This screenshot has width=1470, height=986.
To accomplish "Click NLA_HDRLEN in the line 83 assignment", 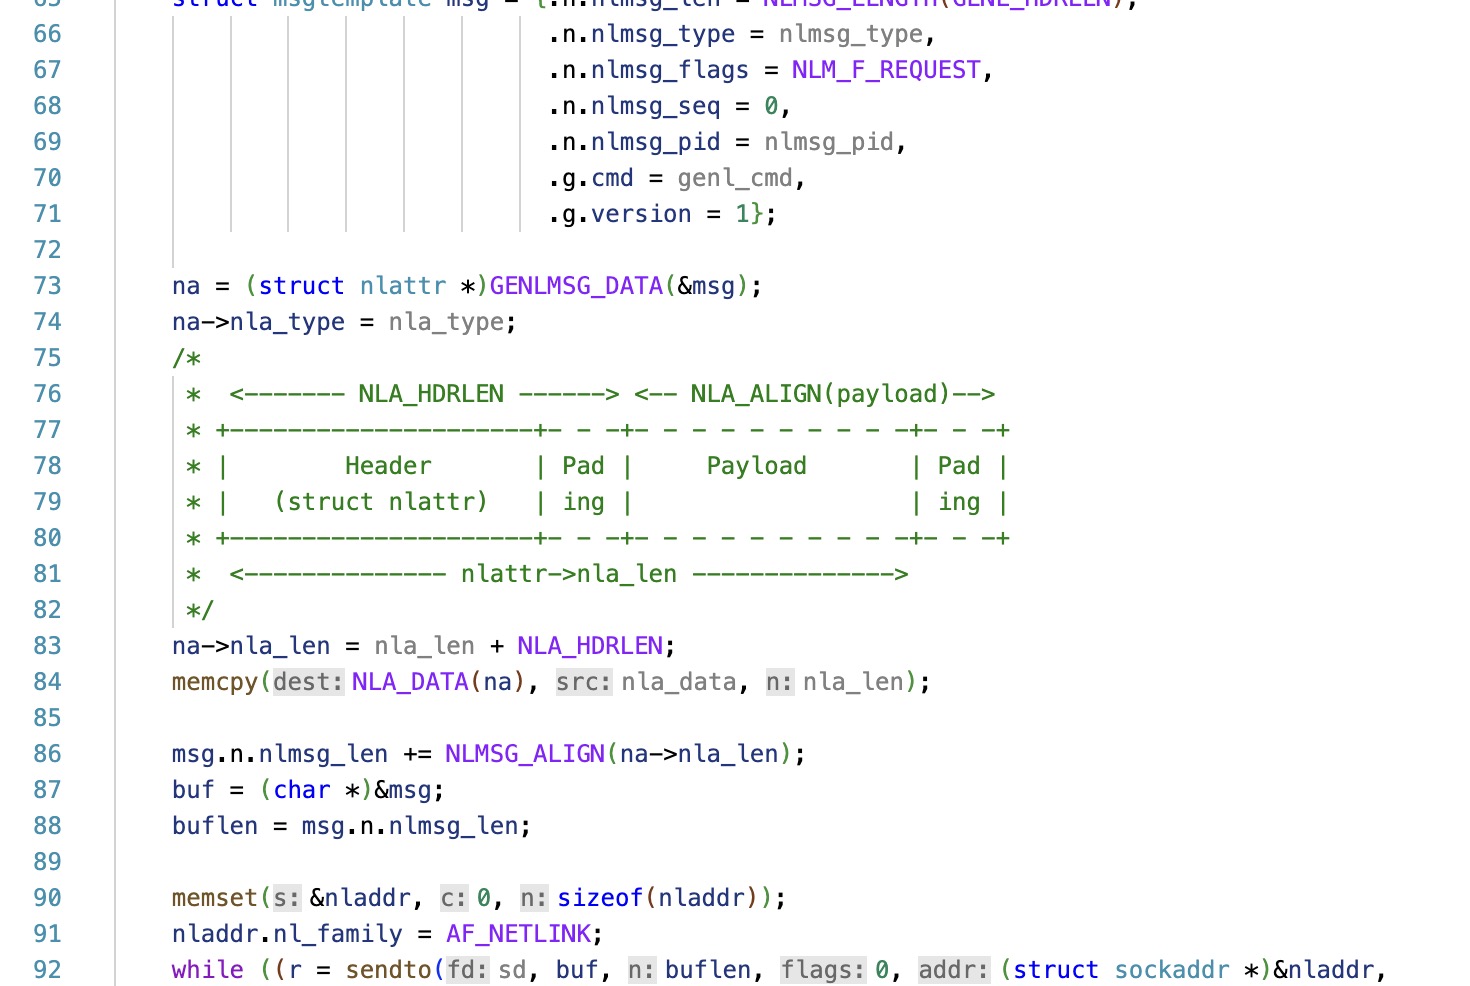I will coord(590,646).
